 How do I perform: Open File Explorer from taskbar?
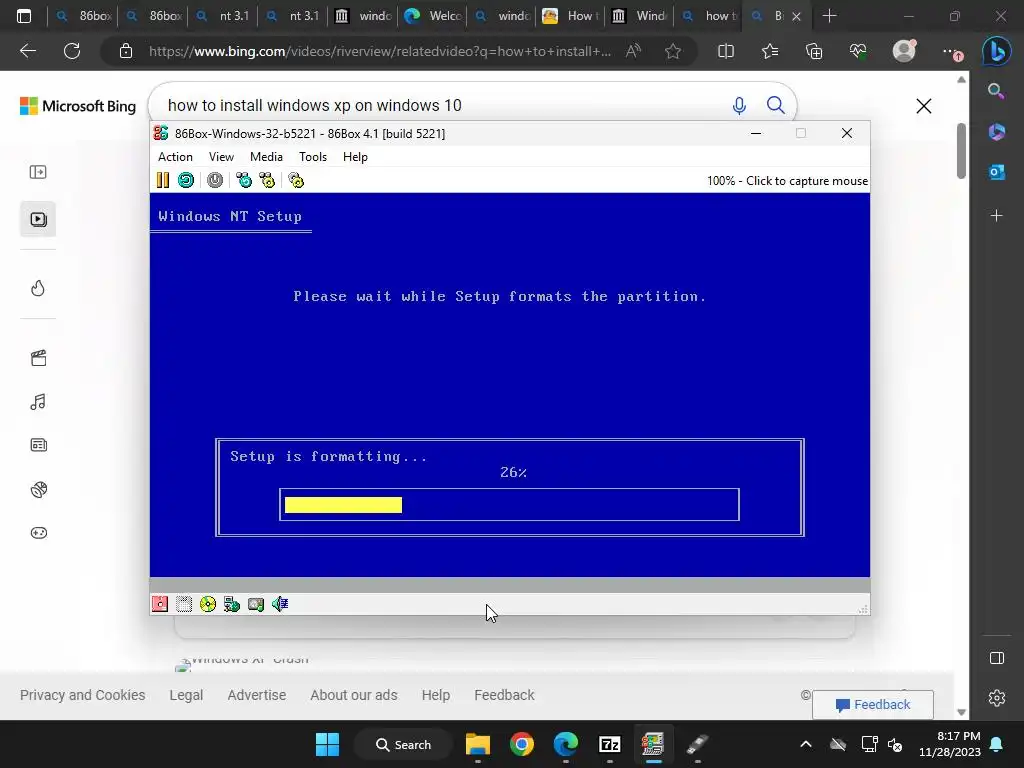click(477, 744)
